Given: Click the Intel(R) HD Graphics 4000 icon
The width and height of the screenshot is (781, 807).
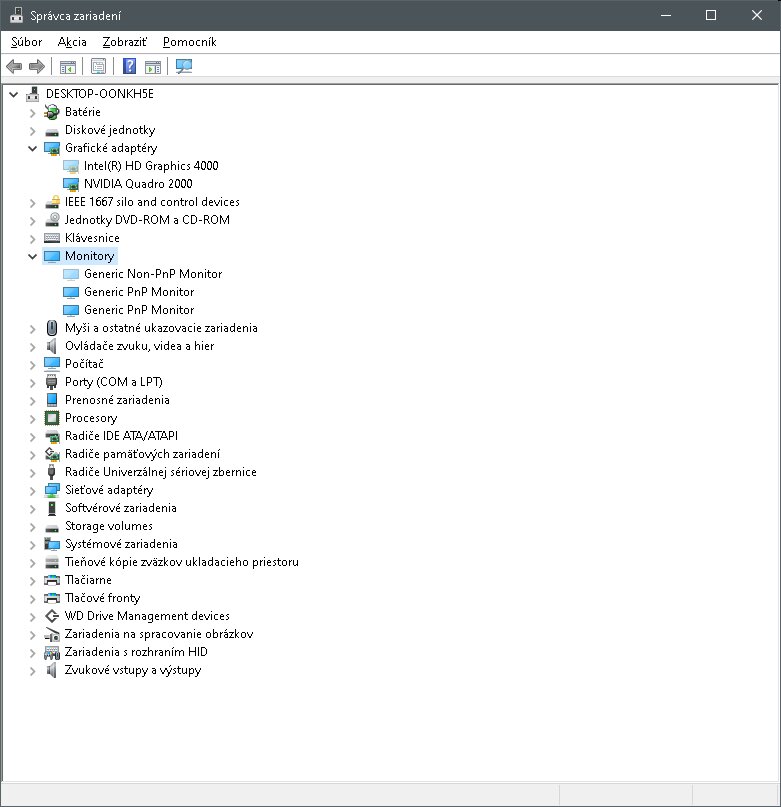Looking at the screenshot, I should [71, 166].
